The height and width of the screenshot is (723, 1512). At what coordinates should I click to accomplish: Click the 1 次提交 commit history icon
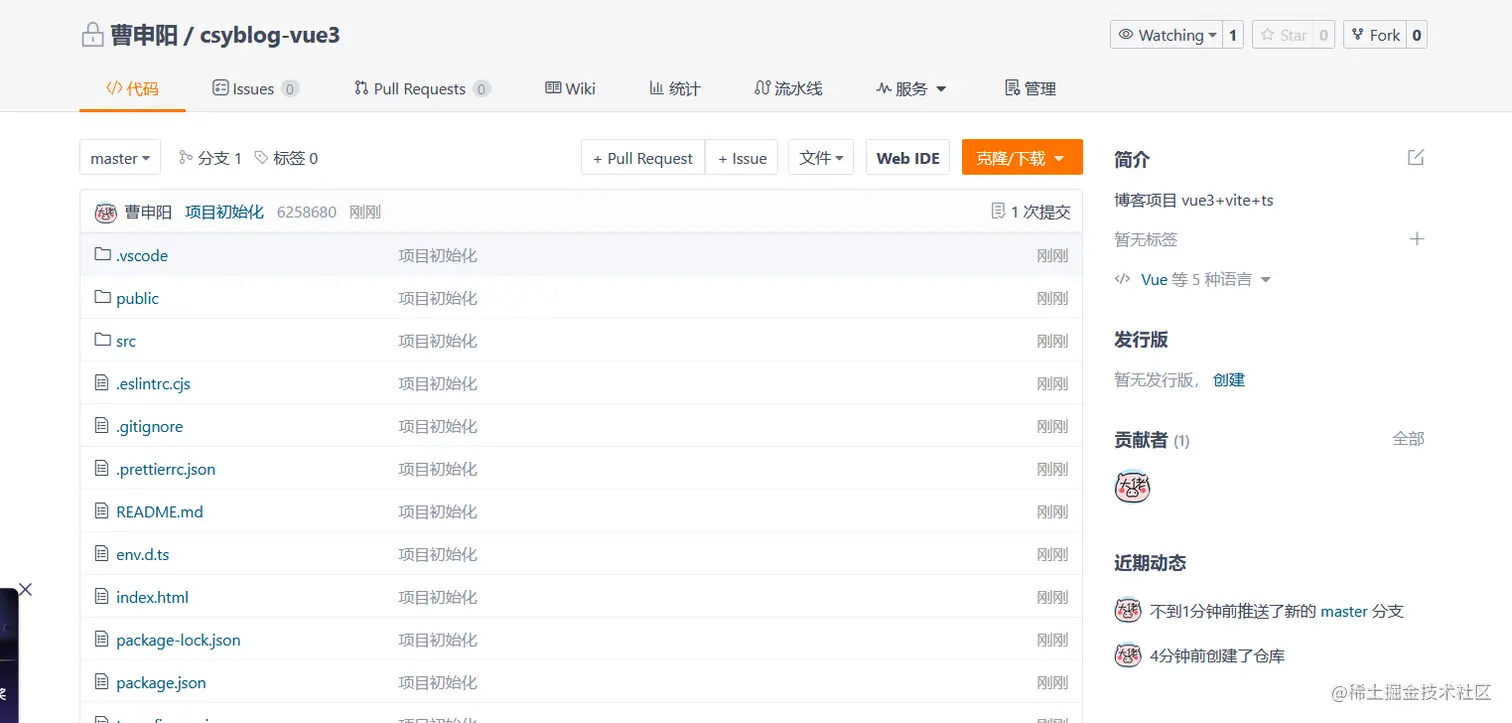pyautogui.click(x=997, y=211)
